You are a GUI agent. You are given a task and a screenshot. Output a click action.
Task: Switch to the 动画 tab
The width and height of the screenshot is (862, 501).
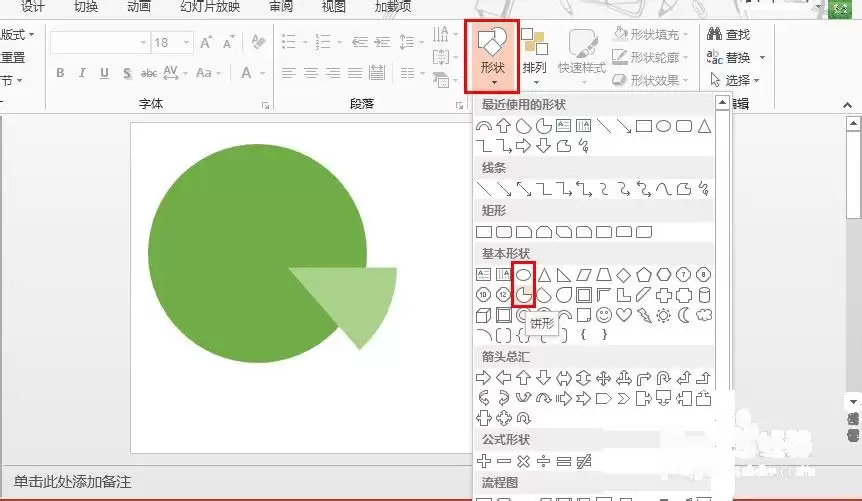139,7
